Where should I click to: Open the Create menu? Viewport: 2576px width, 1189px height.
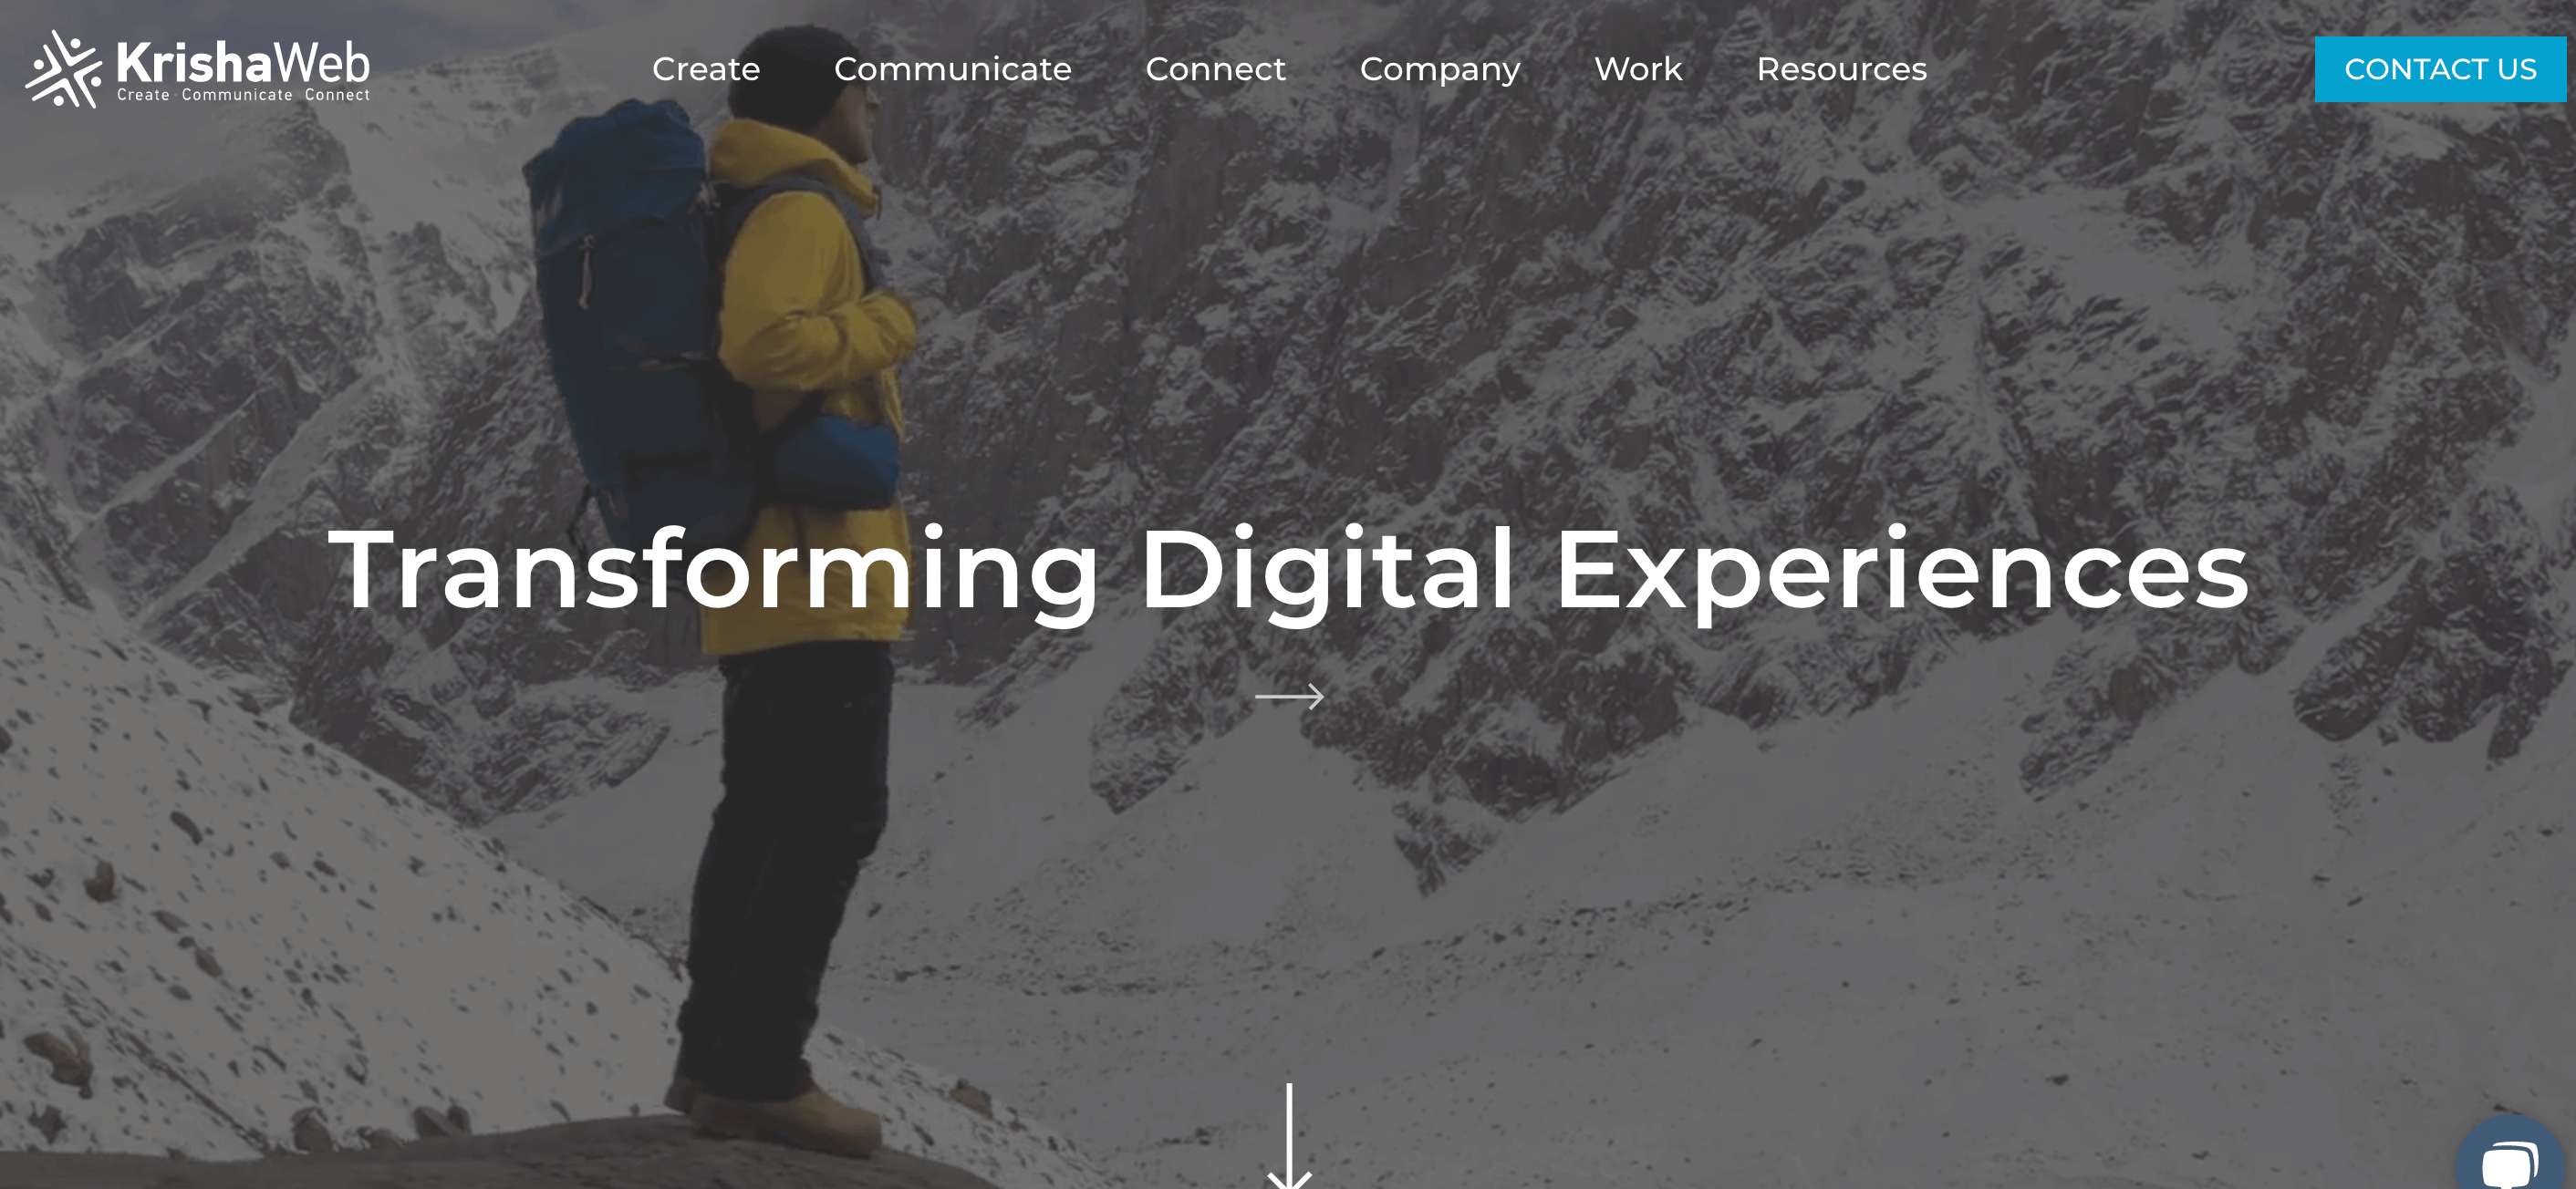click(706, 69)
